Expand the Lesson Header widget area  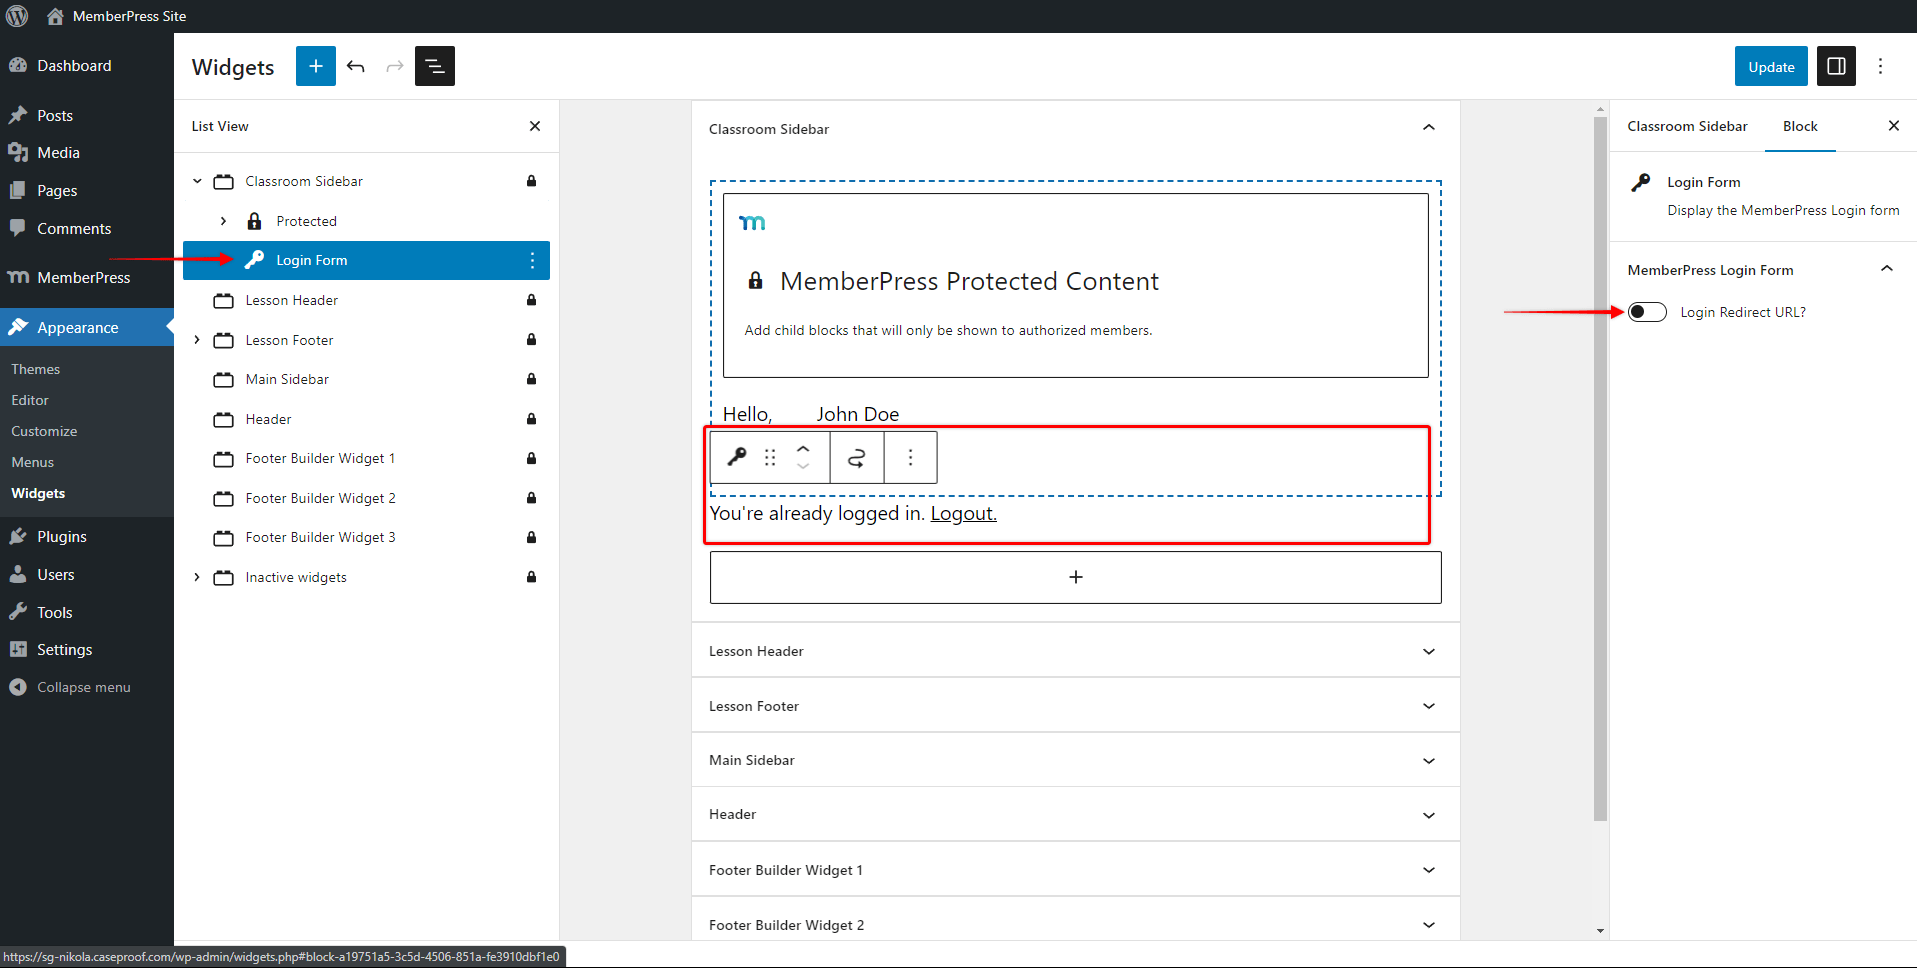pos(1075,651)
